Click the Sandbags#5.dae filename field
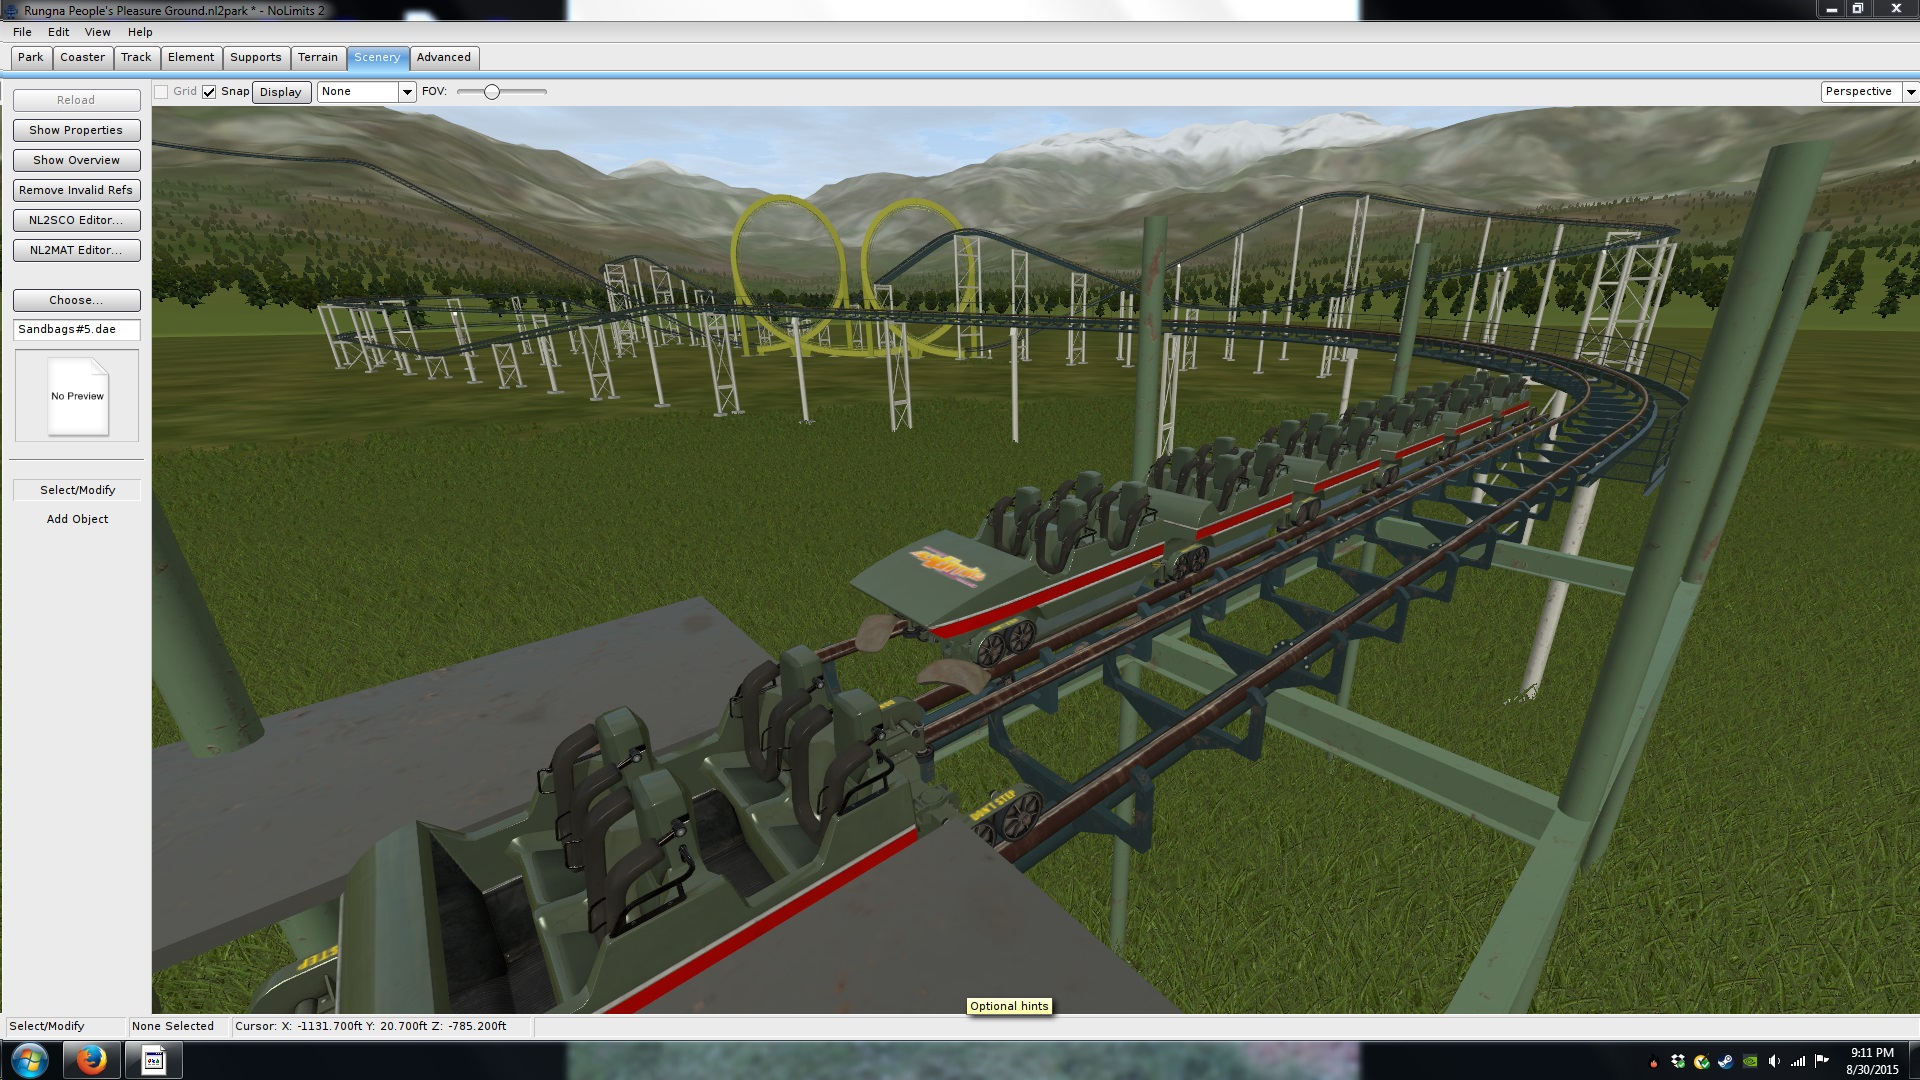 76,329
